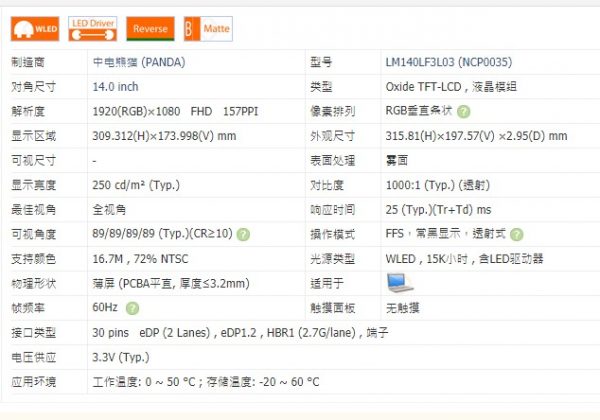Select contrast ratio 1000:1 (Typ.) value
Viewport: 600px width, 420px height.
click(438, 185)
